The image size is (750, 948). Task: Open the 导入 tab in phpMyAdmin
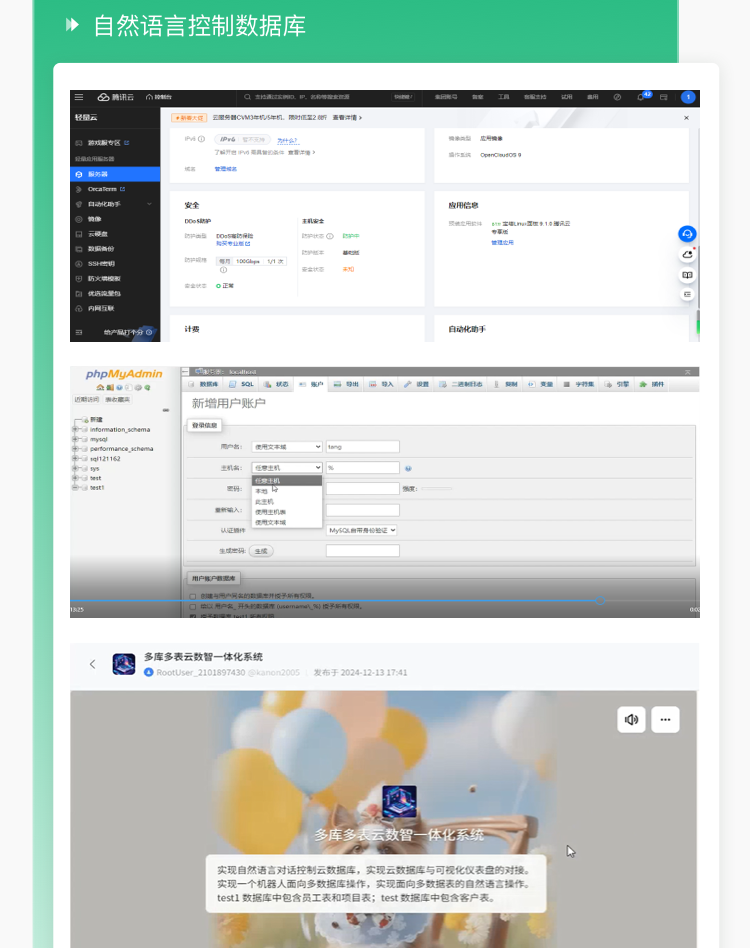point(381,385)
